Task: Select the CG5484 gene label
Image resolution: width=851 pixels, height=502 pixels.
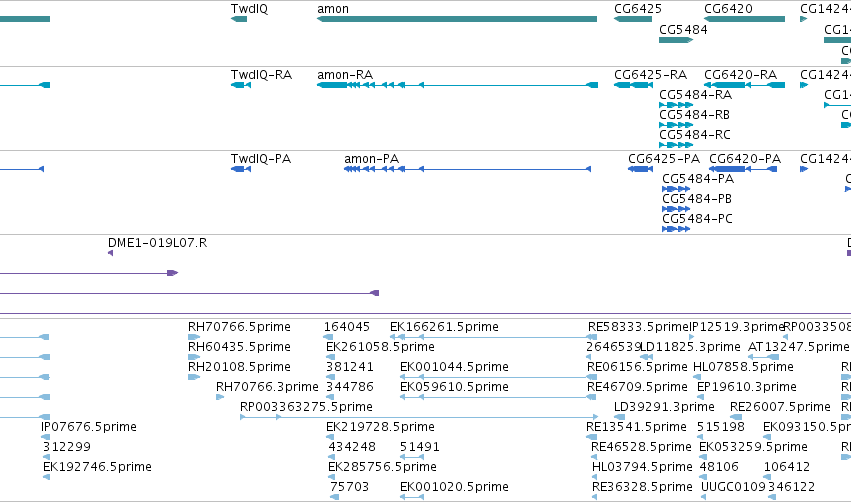Action: click(x=683, y=30)
